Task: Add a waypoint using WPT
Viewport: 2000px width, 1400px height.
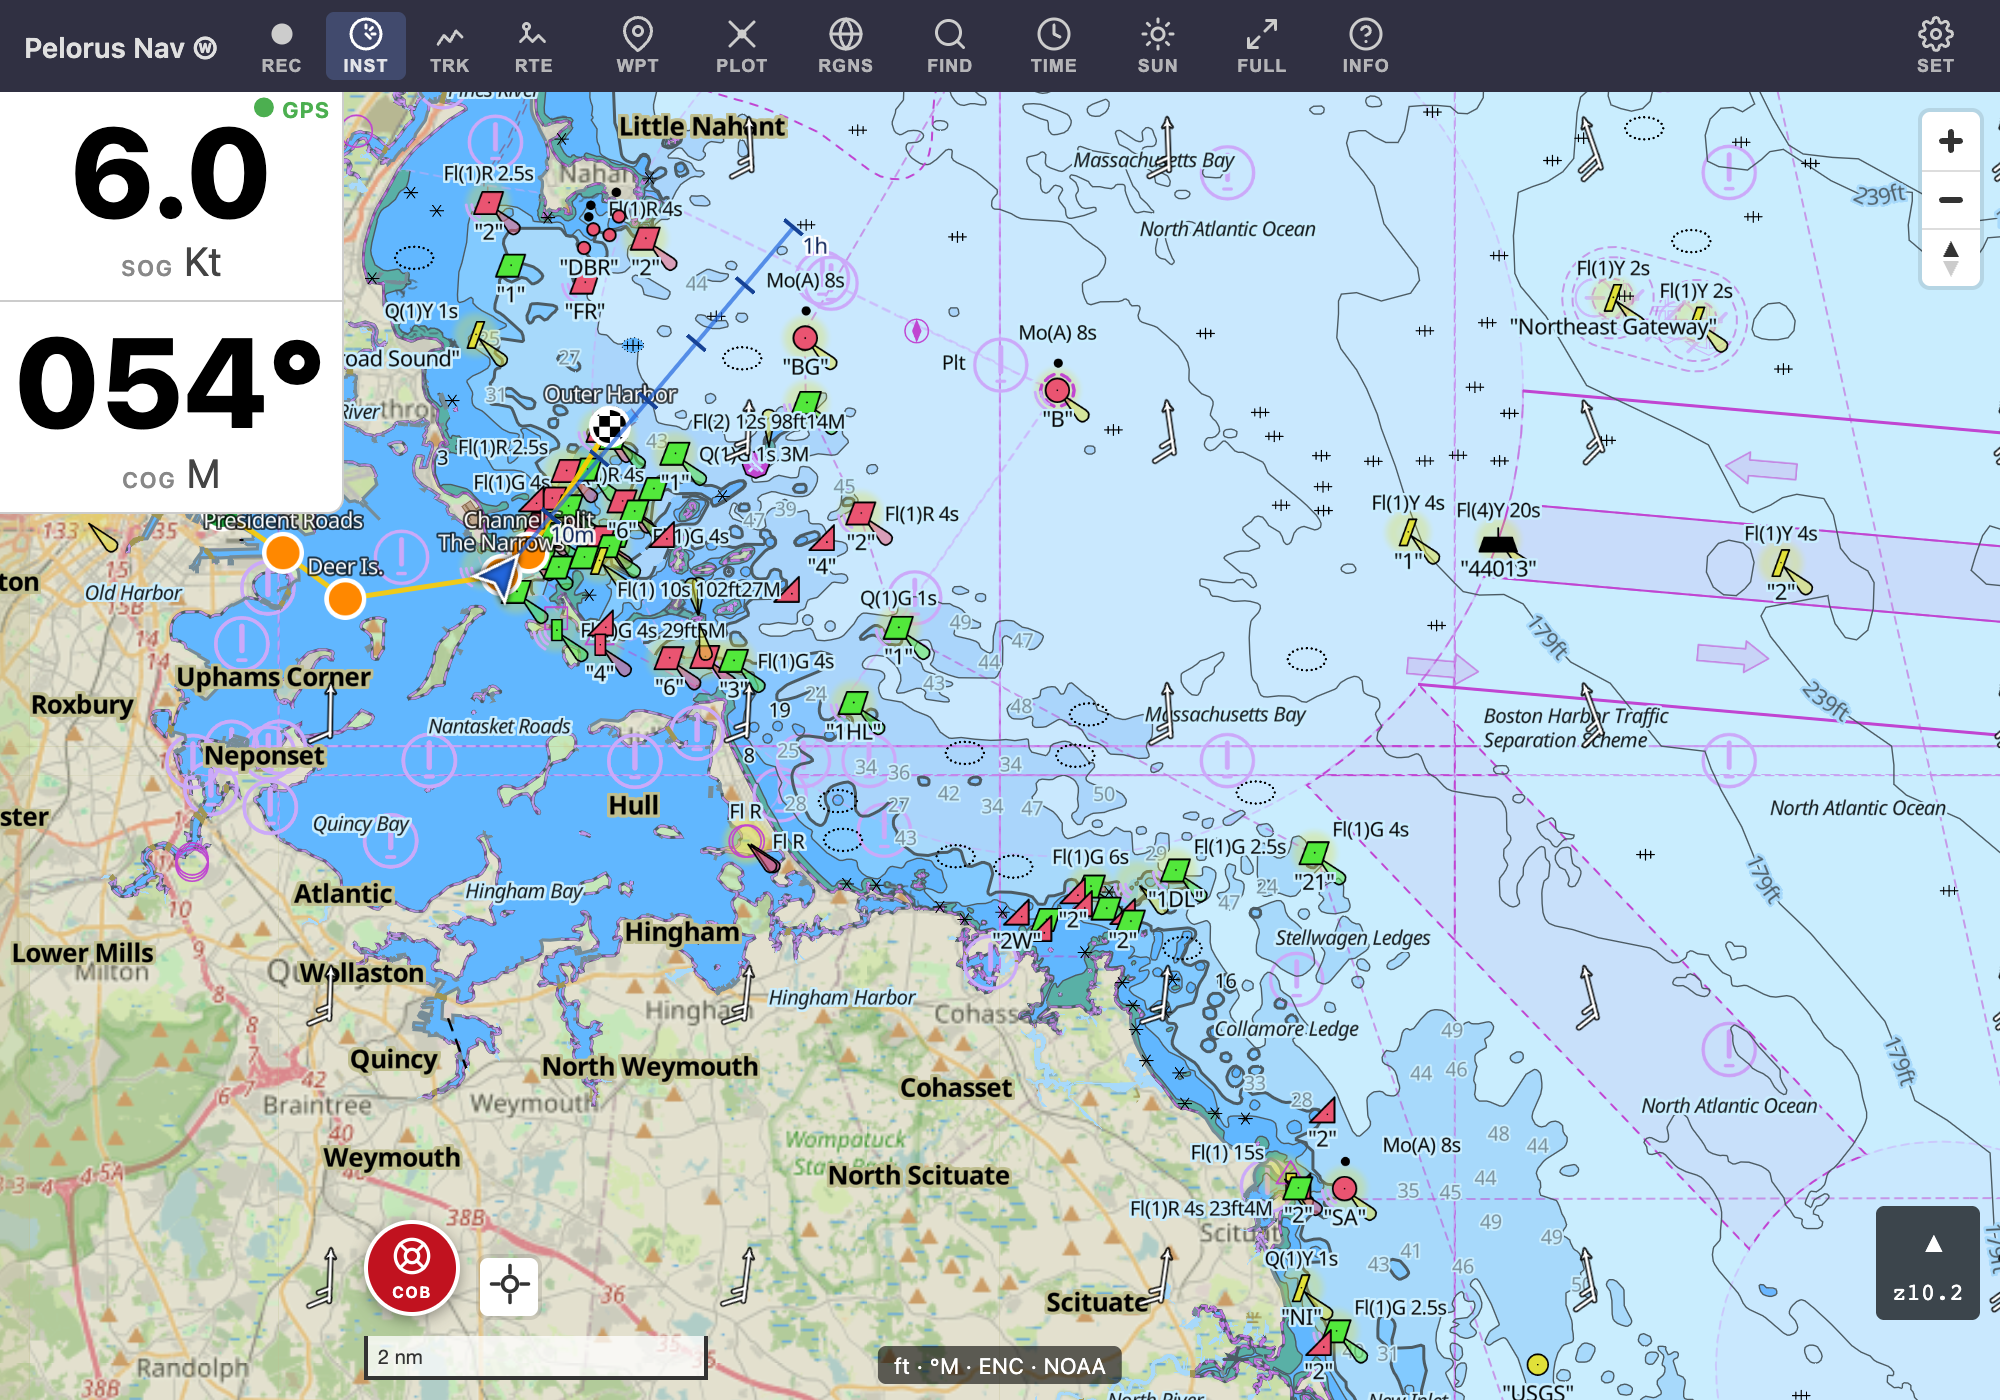Action: tap(637, 46)
